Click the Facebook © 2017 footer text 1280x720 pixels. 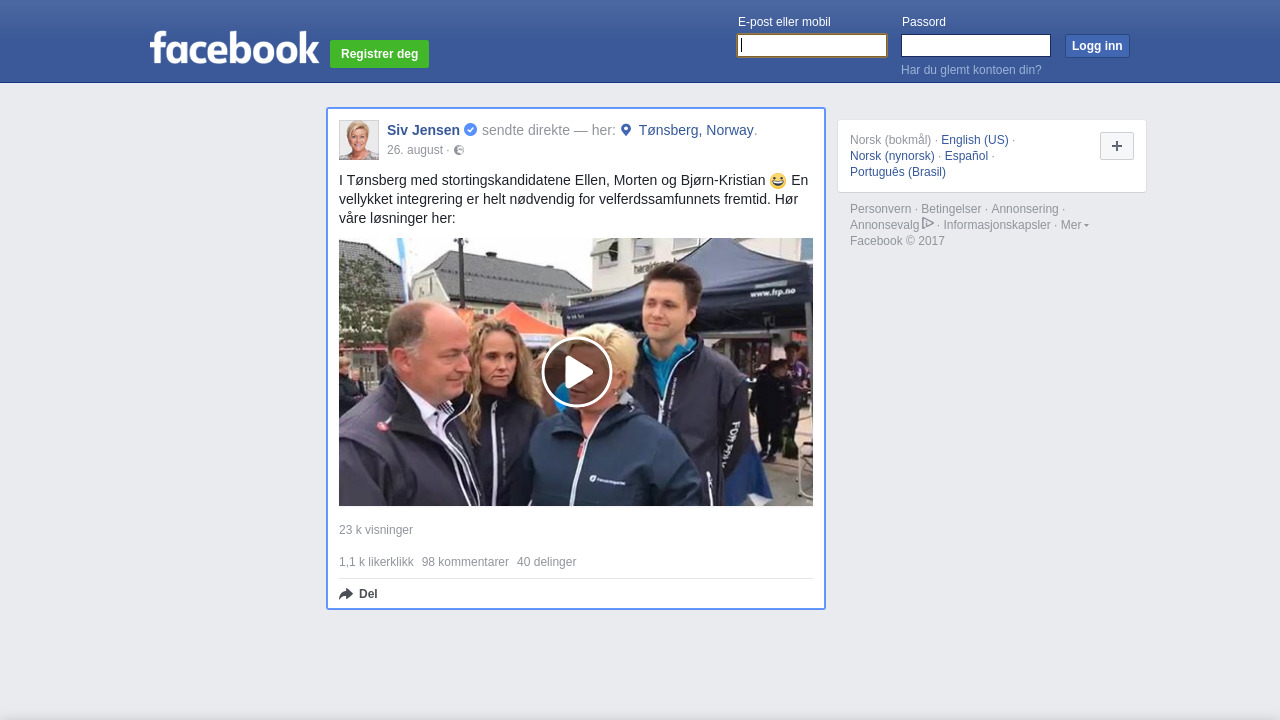897,241
